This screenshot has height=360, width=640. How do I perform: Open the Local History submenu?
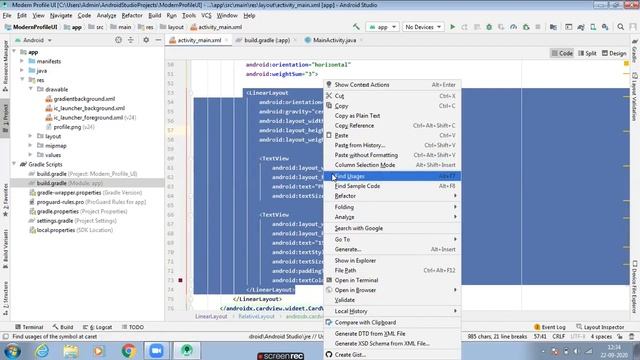pyautogui.click(x=392, y=311)
